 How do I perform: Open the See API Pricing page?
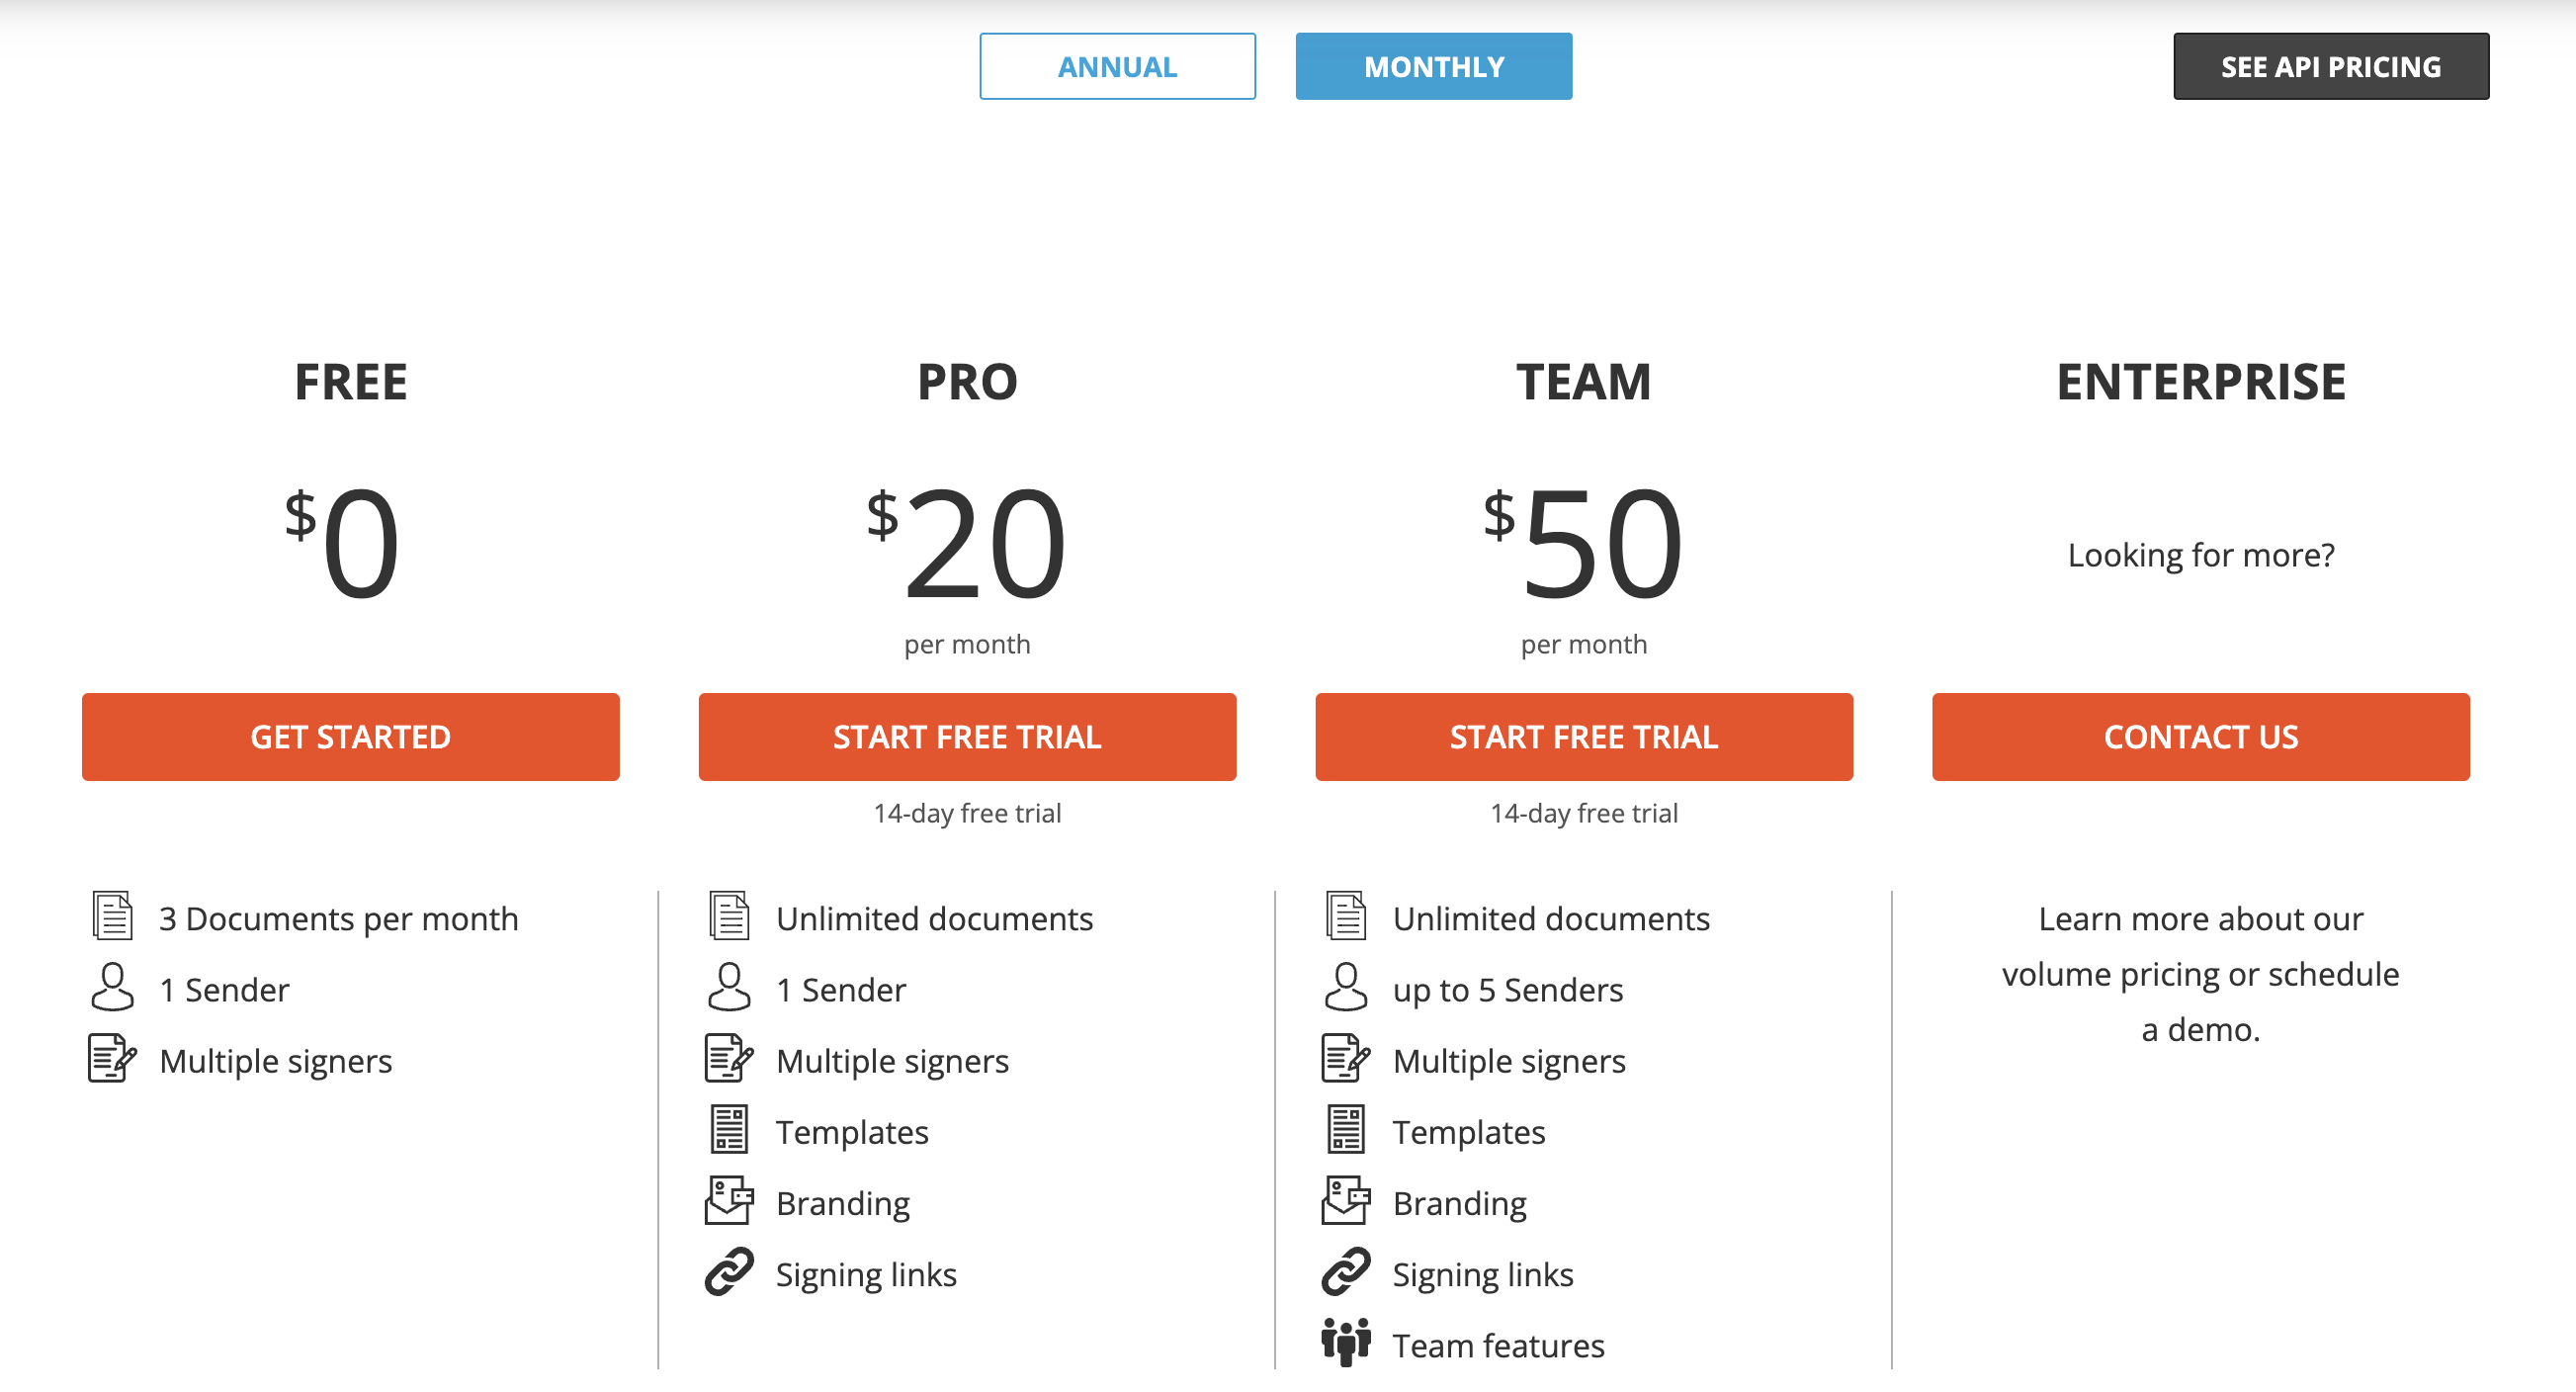click(x=2331, y=66)
